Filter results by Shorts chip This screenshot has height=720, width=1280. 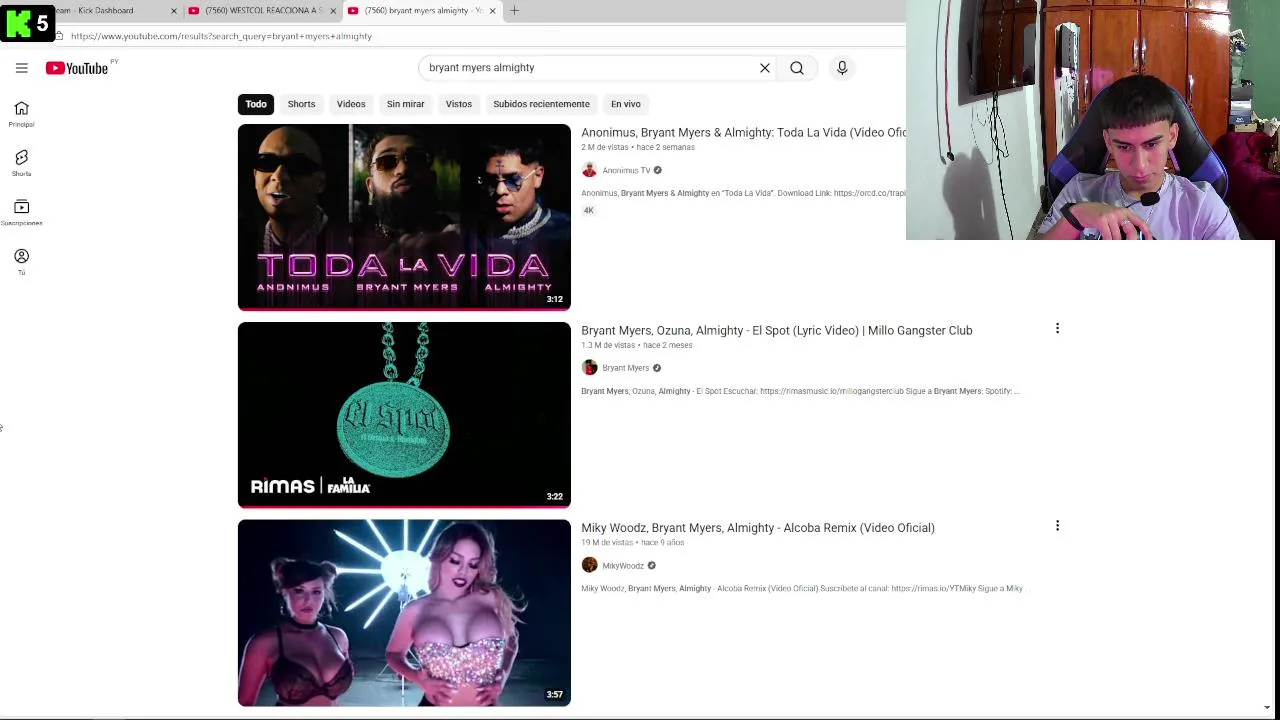301,104
